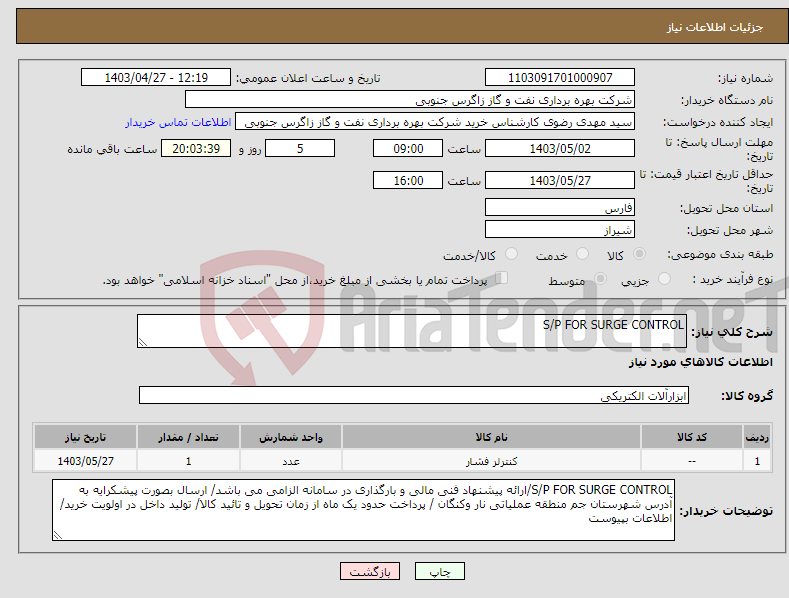
Task: Click the اطلاعات کالاهای مورد نیاز heading
Action: [700, 362]
